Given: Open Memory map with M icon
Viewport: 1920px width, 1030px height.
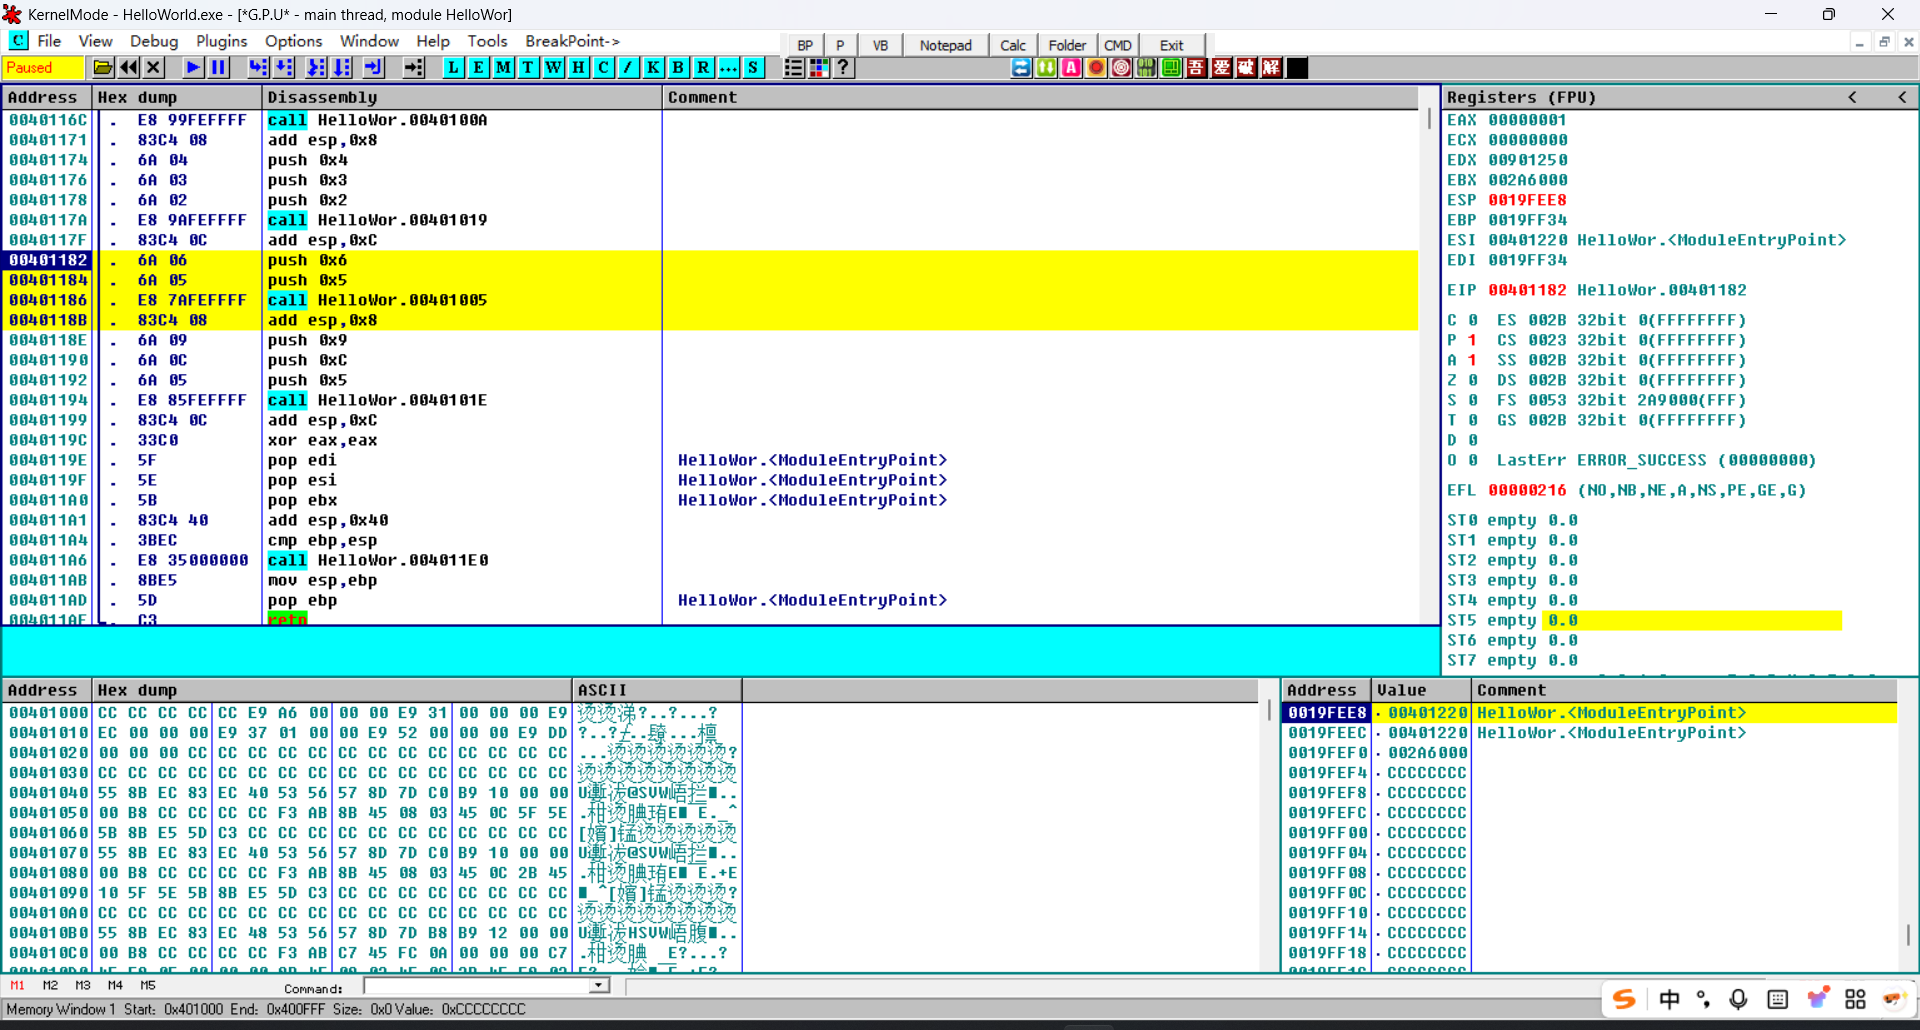Looking at the screenshot, I should (503, 68).
